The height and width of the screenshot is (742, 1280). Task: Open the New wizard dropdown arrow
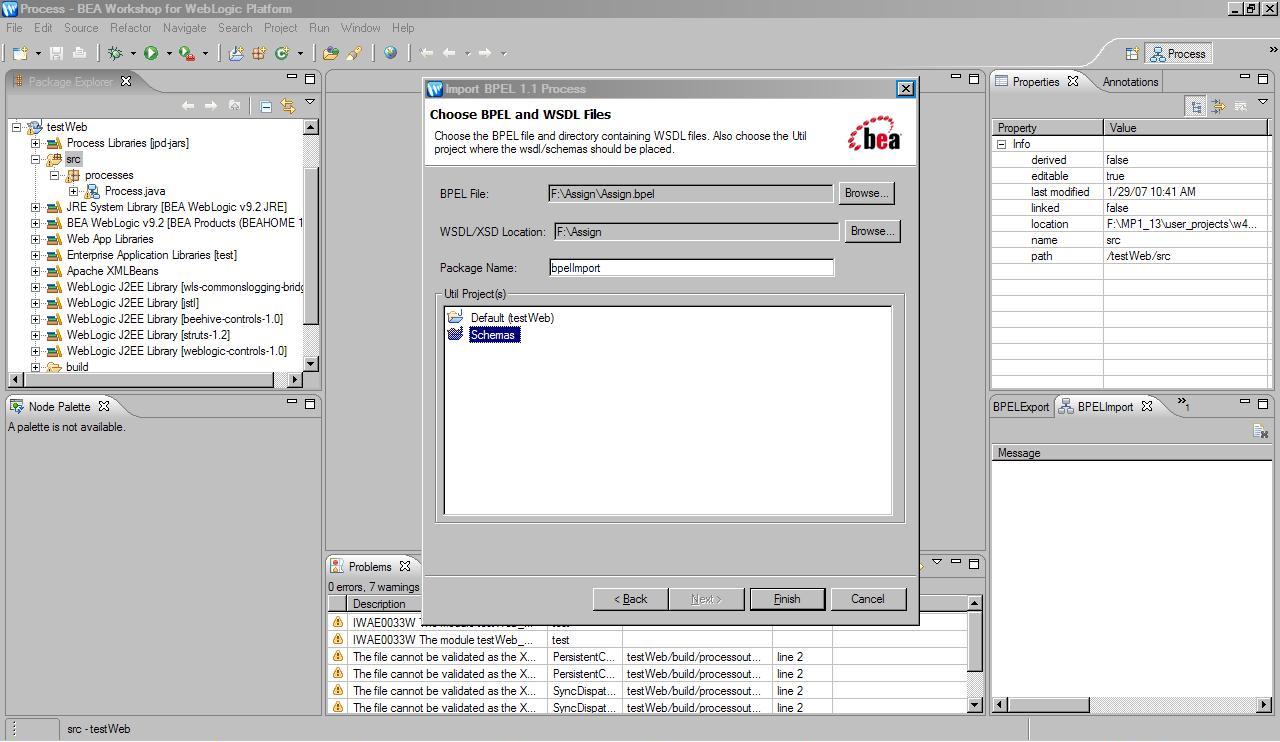coord(38,53)
